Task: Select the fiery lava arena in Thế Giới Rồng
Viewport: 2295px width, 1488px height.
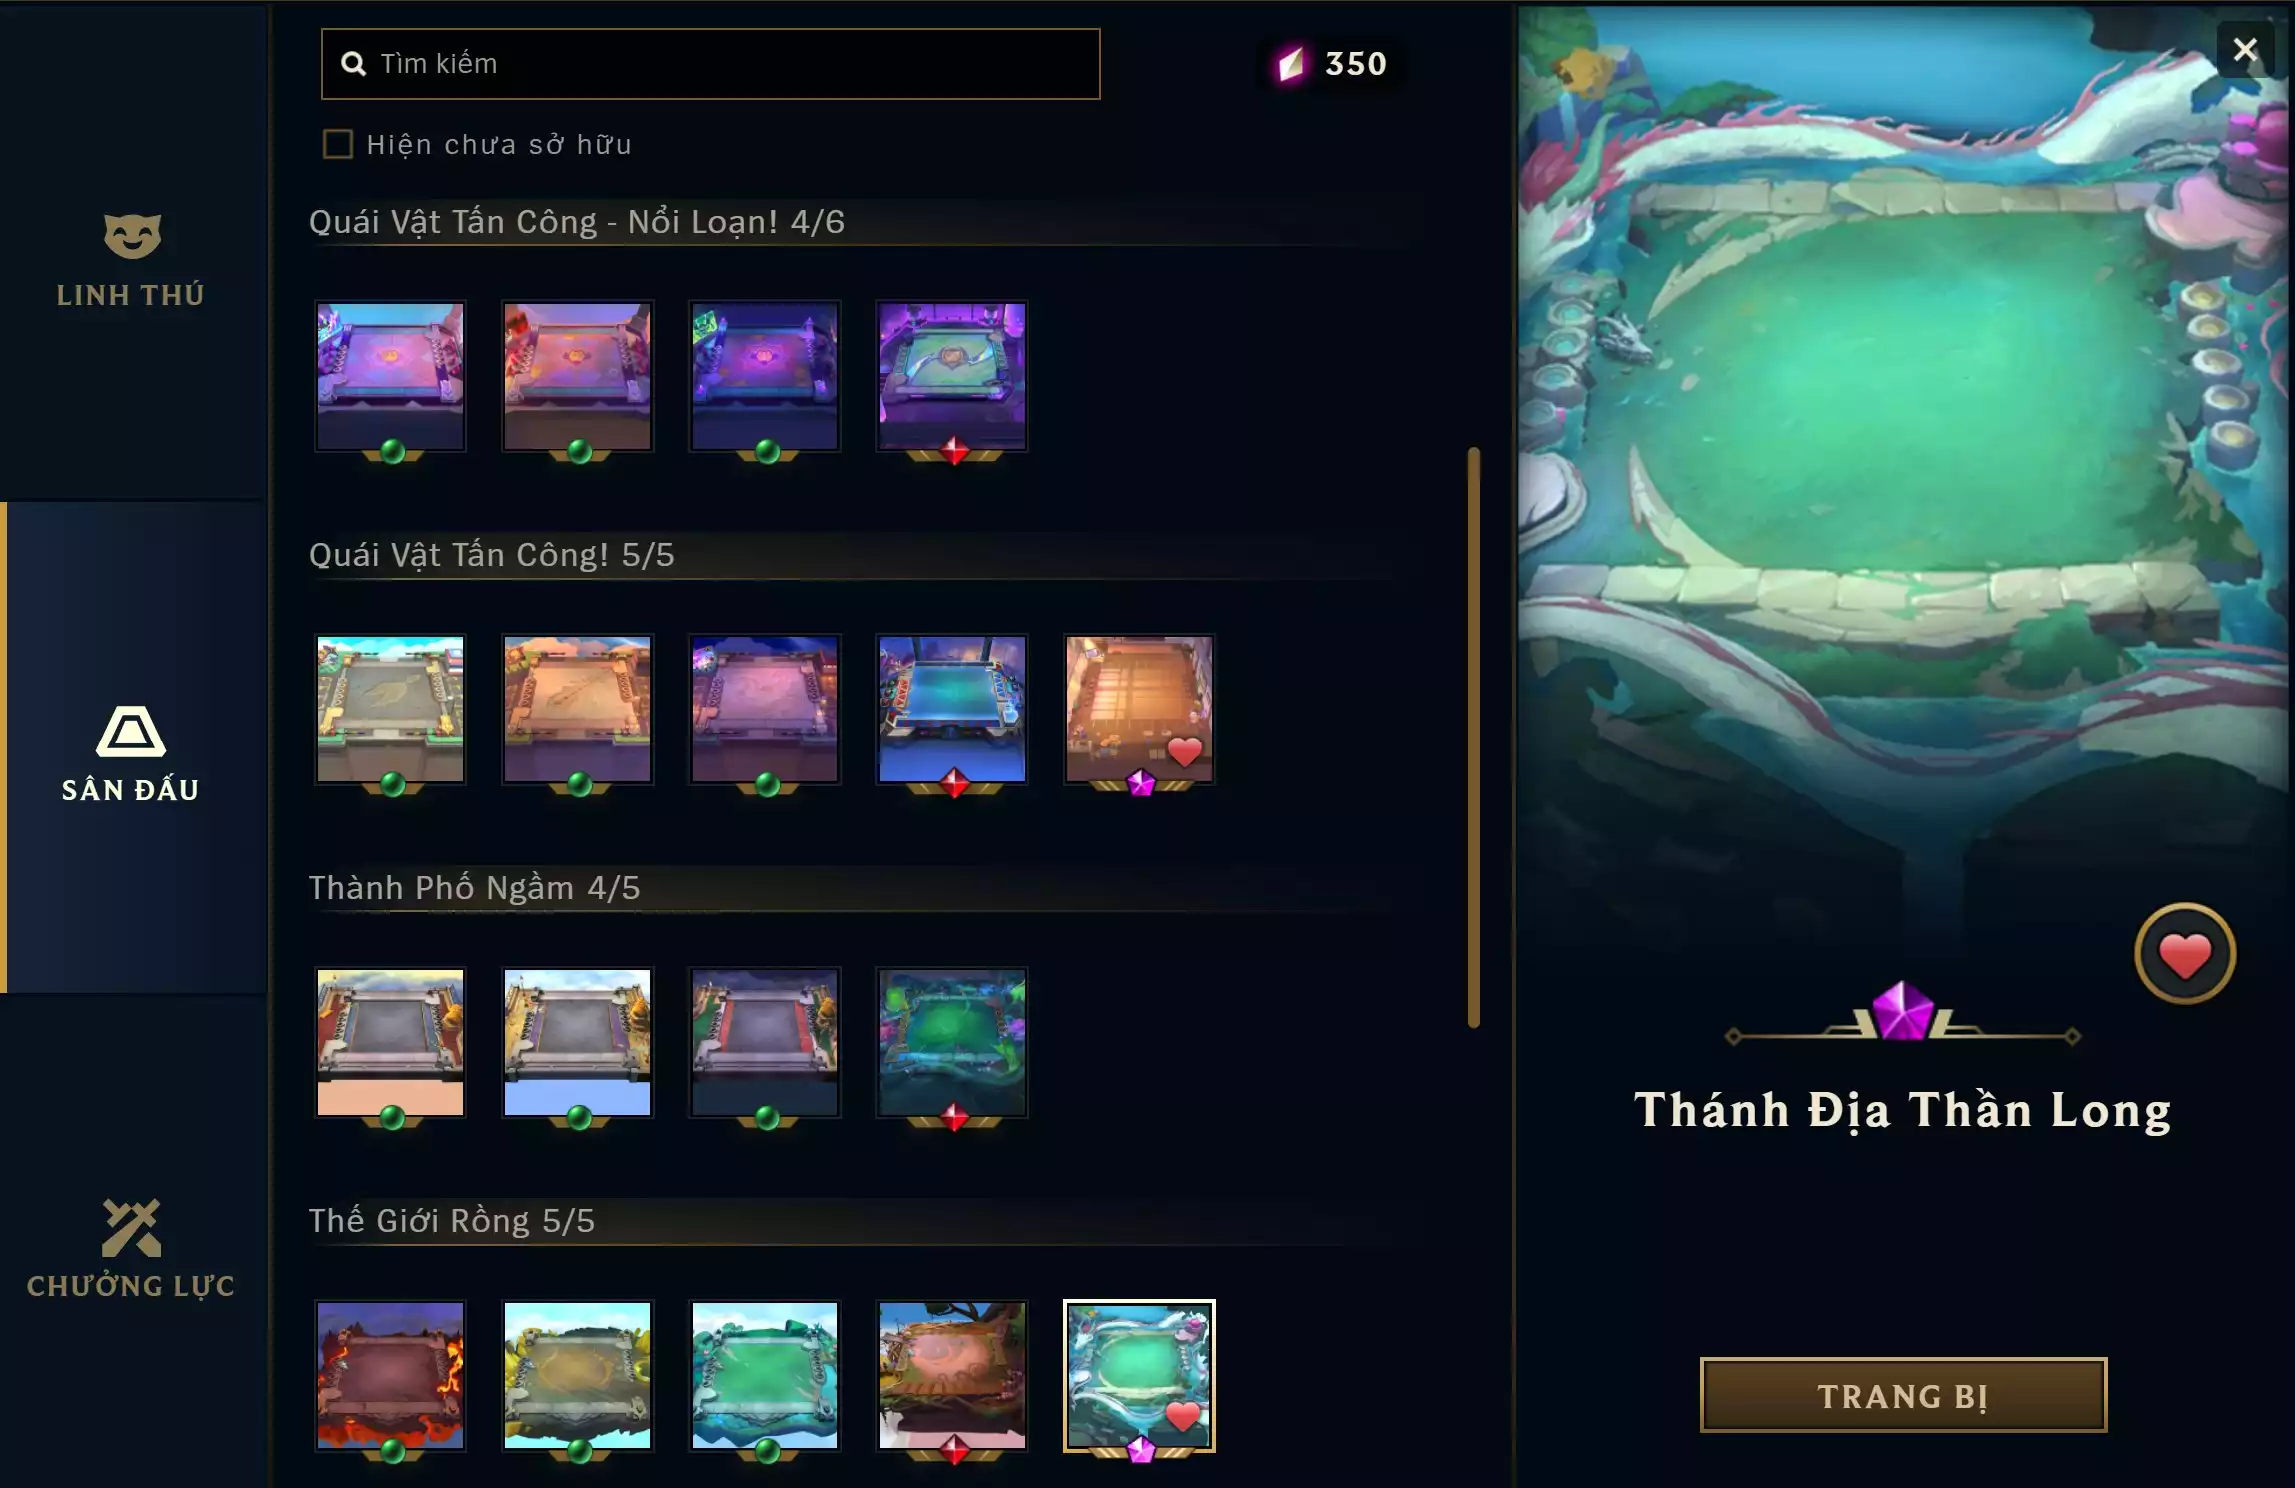Action: point(390,1375)
